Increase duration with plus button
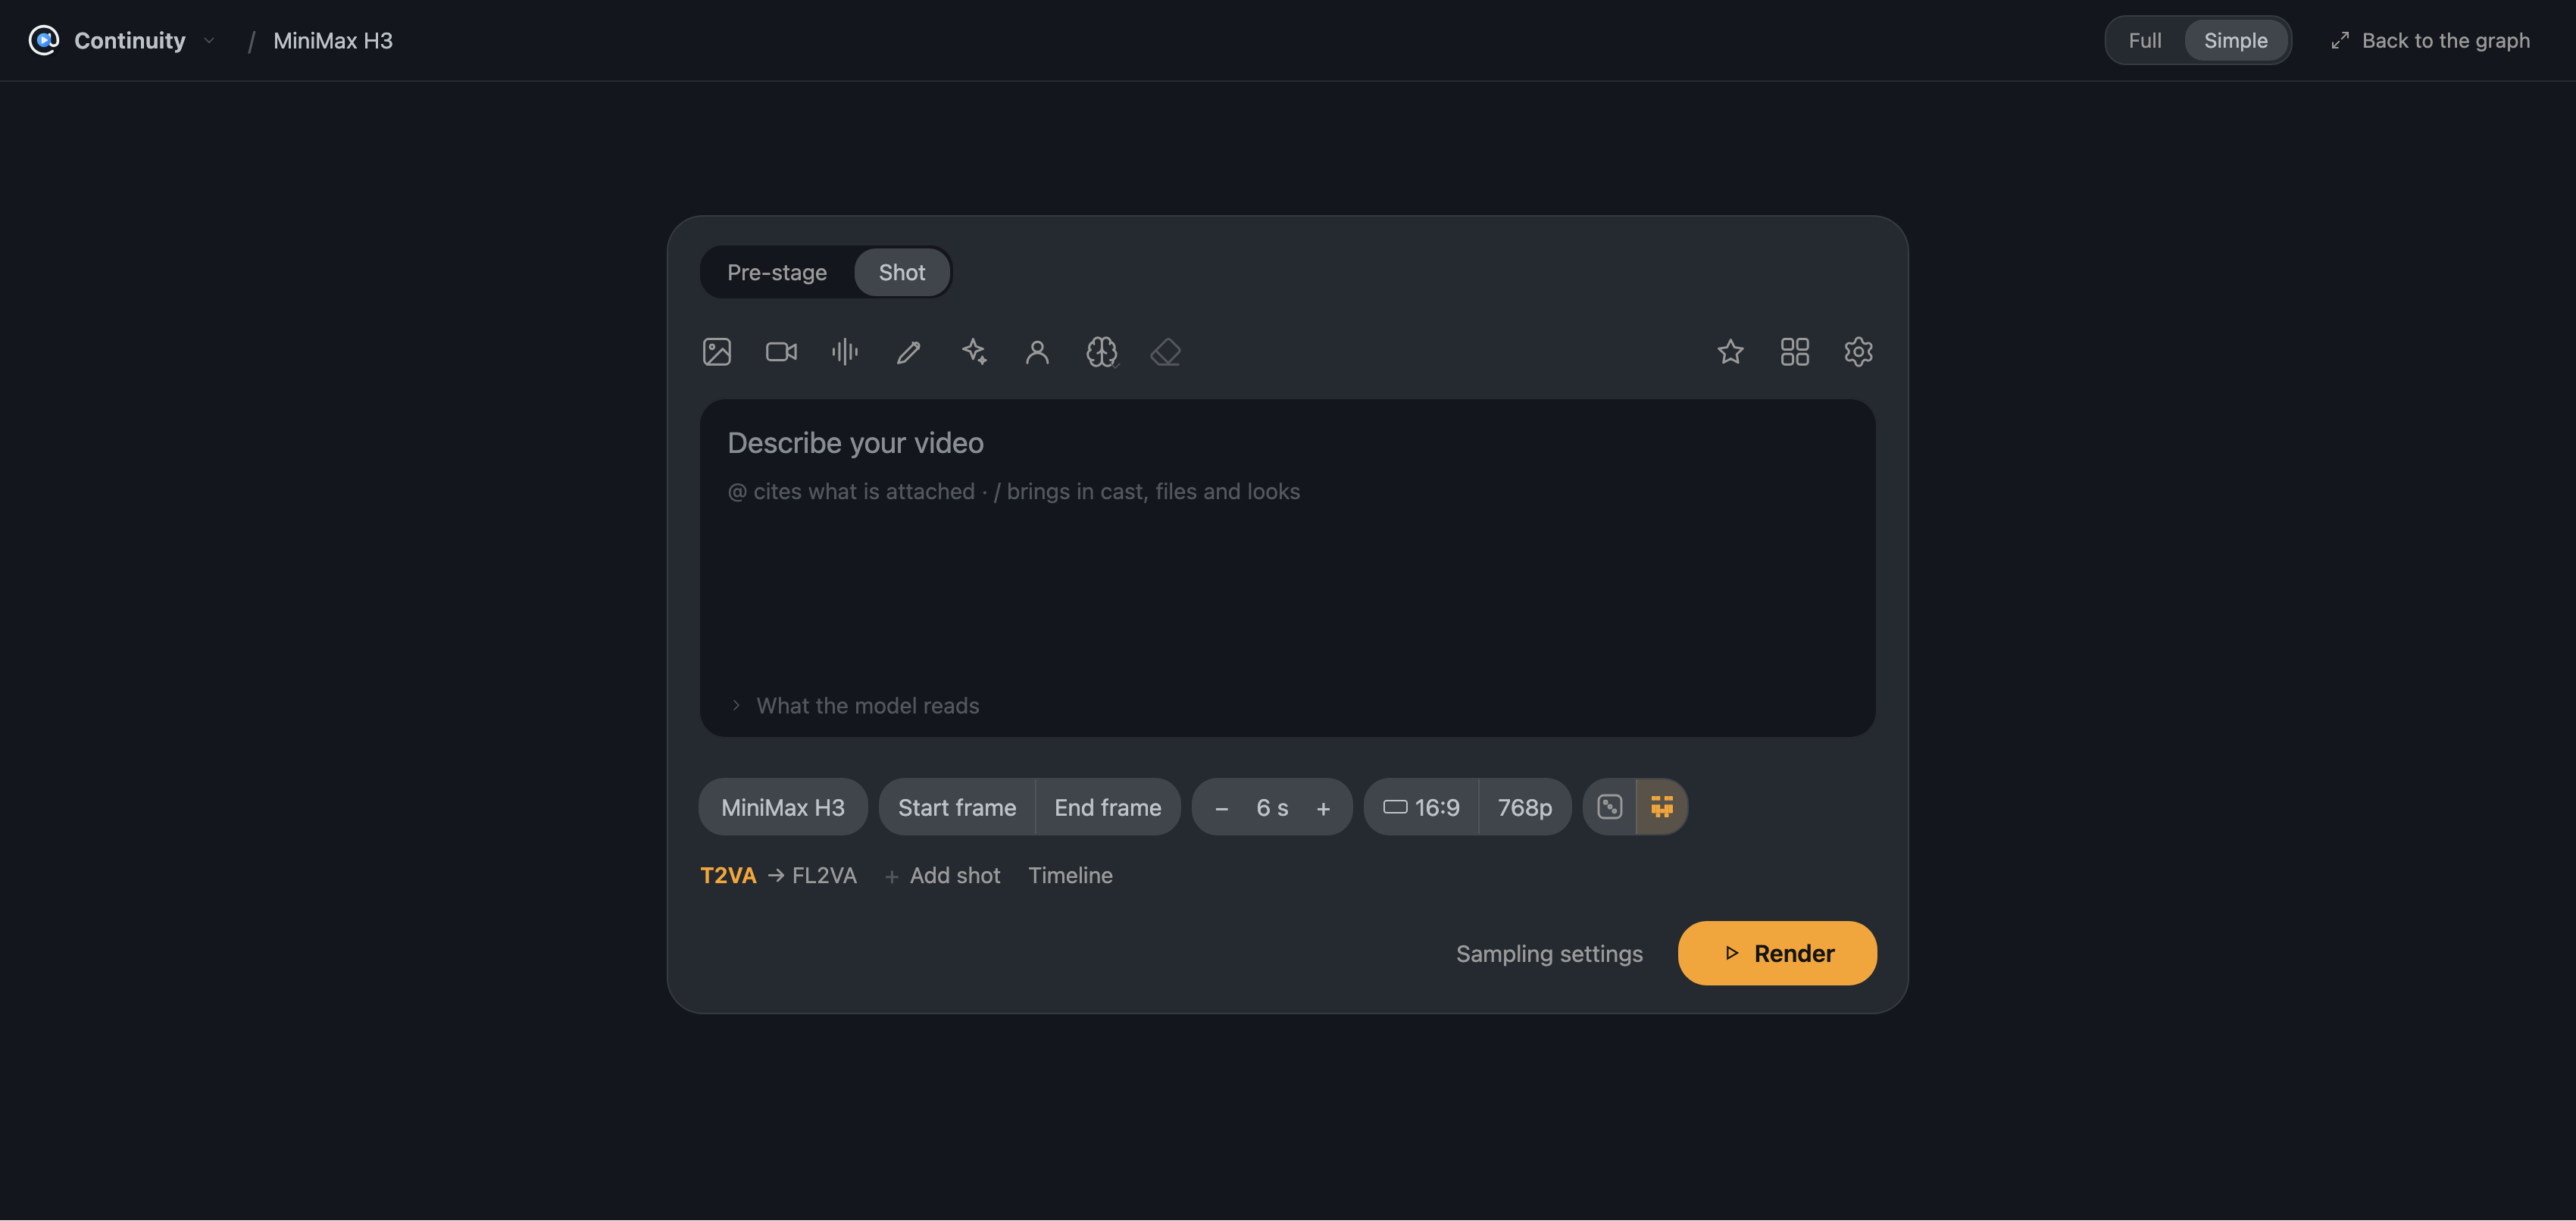This screenshot has width=2576, height=1221. pos(1323,808)
